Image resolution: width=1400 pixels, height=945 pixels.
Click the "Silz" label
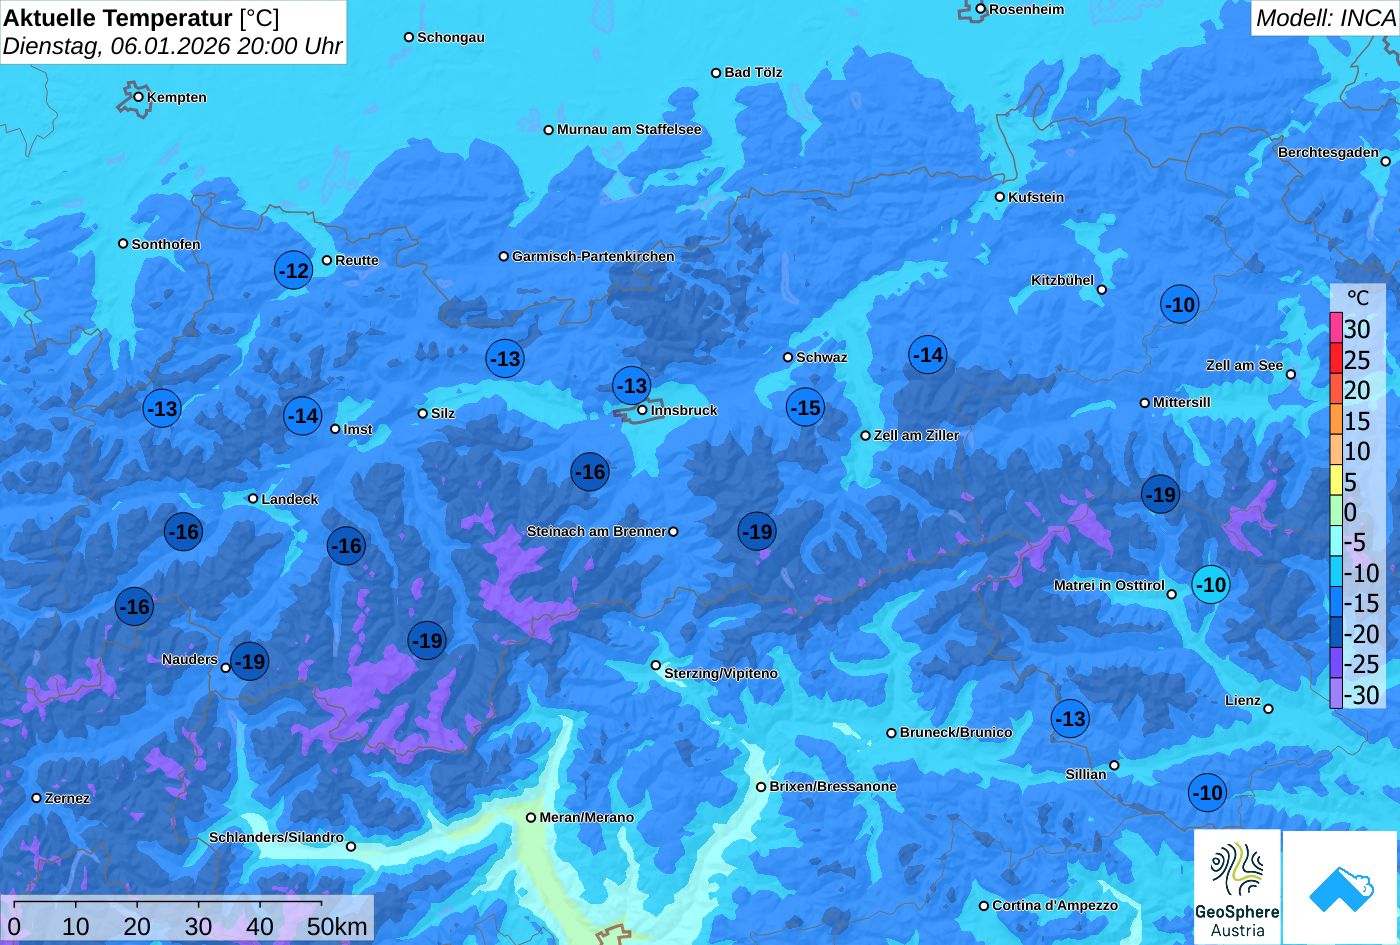[443, 413]
